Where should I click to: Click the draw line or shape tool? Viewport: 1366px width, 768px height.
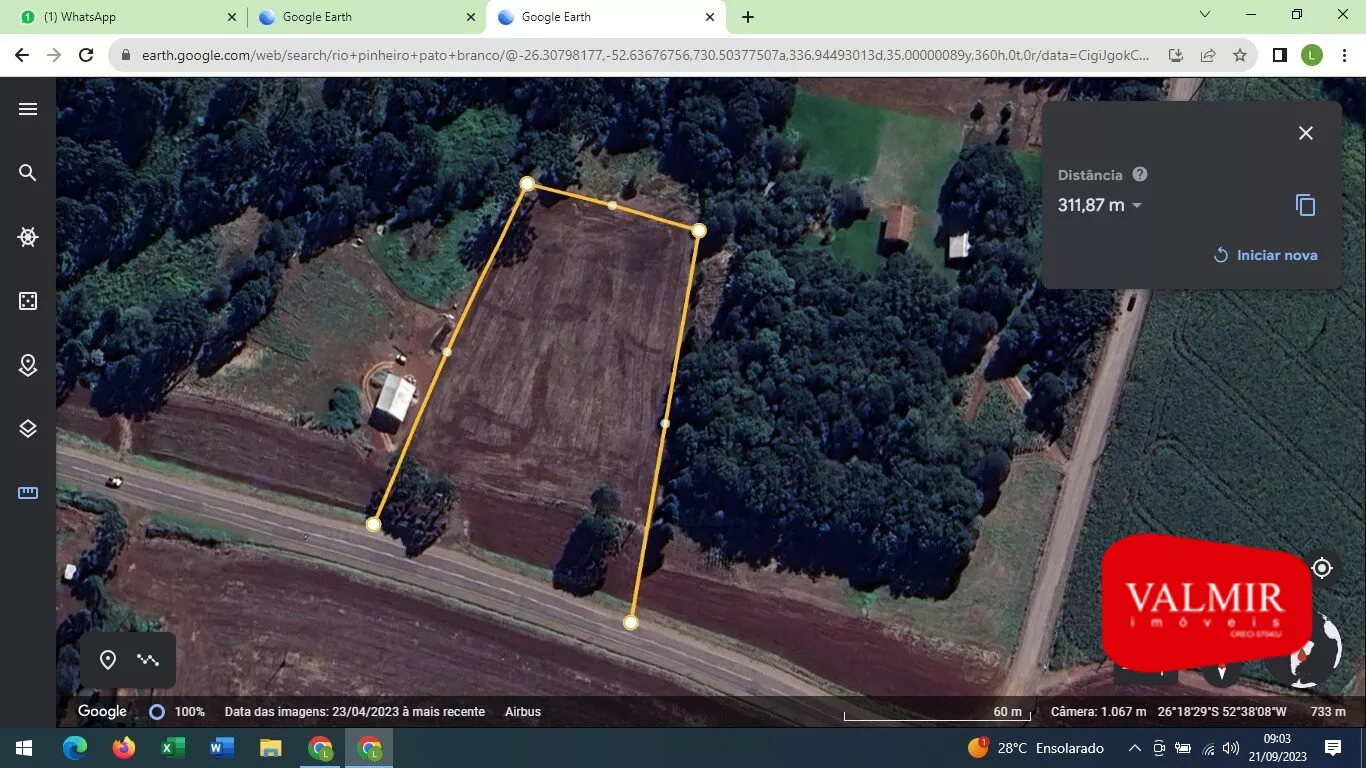pos(148,660)
